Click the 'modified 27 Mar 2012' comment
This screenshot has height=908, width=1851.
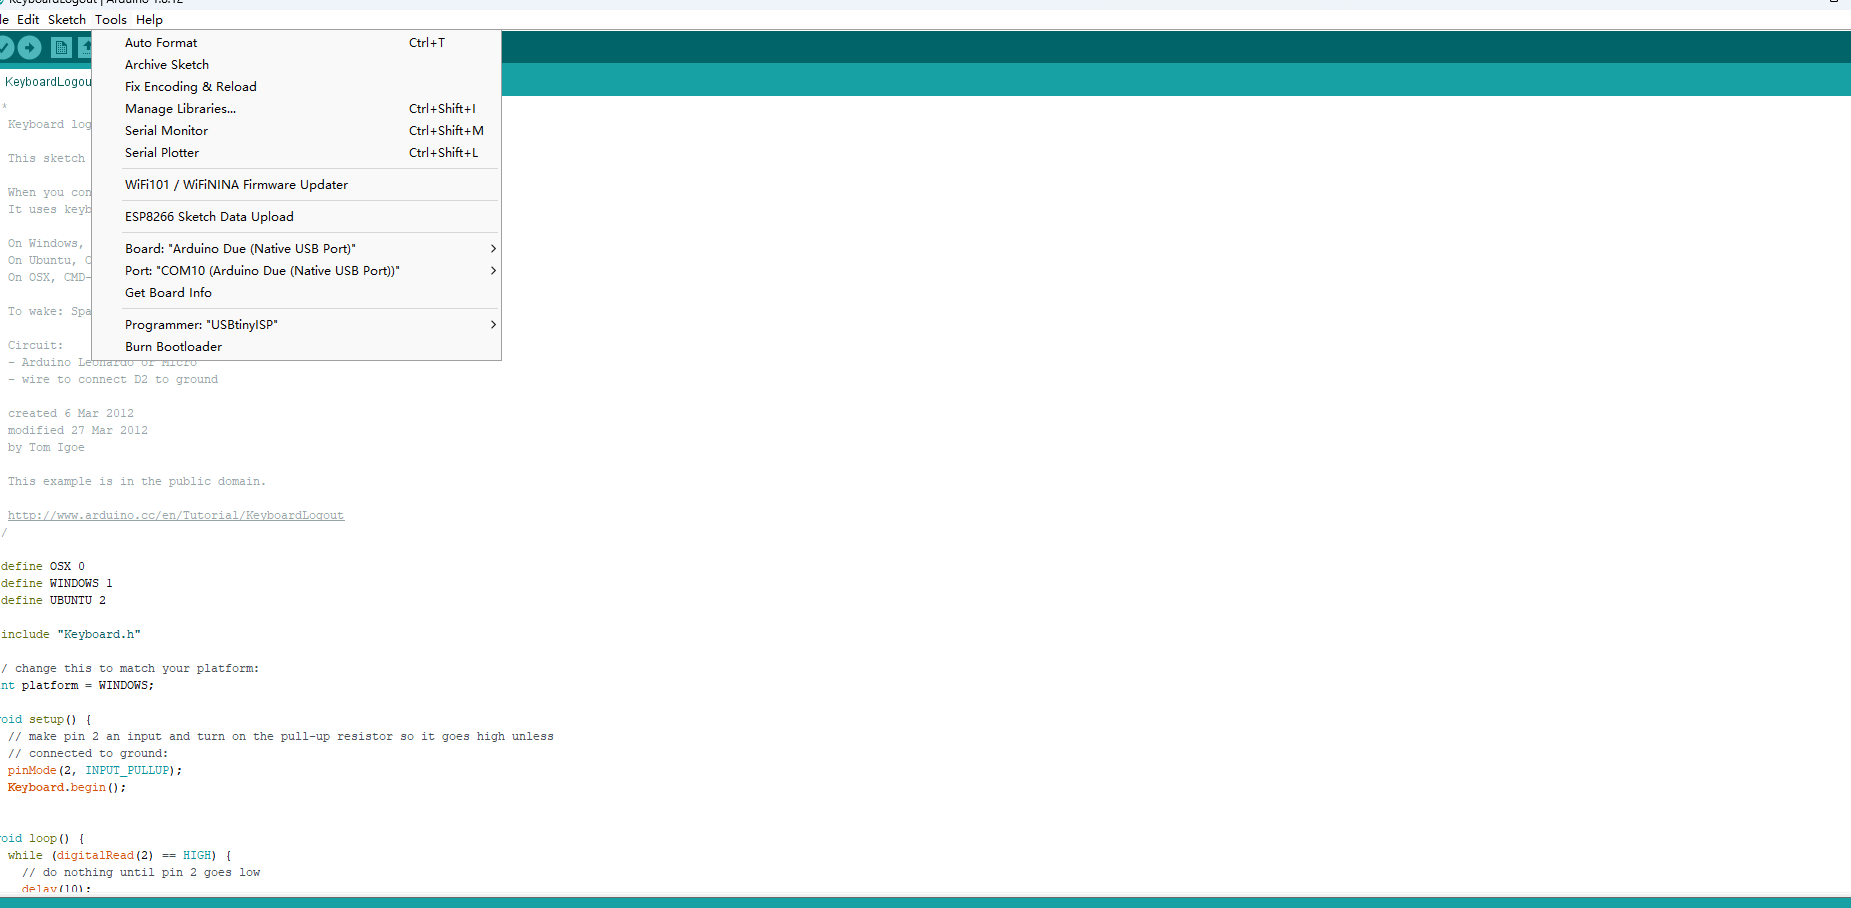pyautogui.click(x=78, y=430)
